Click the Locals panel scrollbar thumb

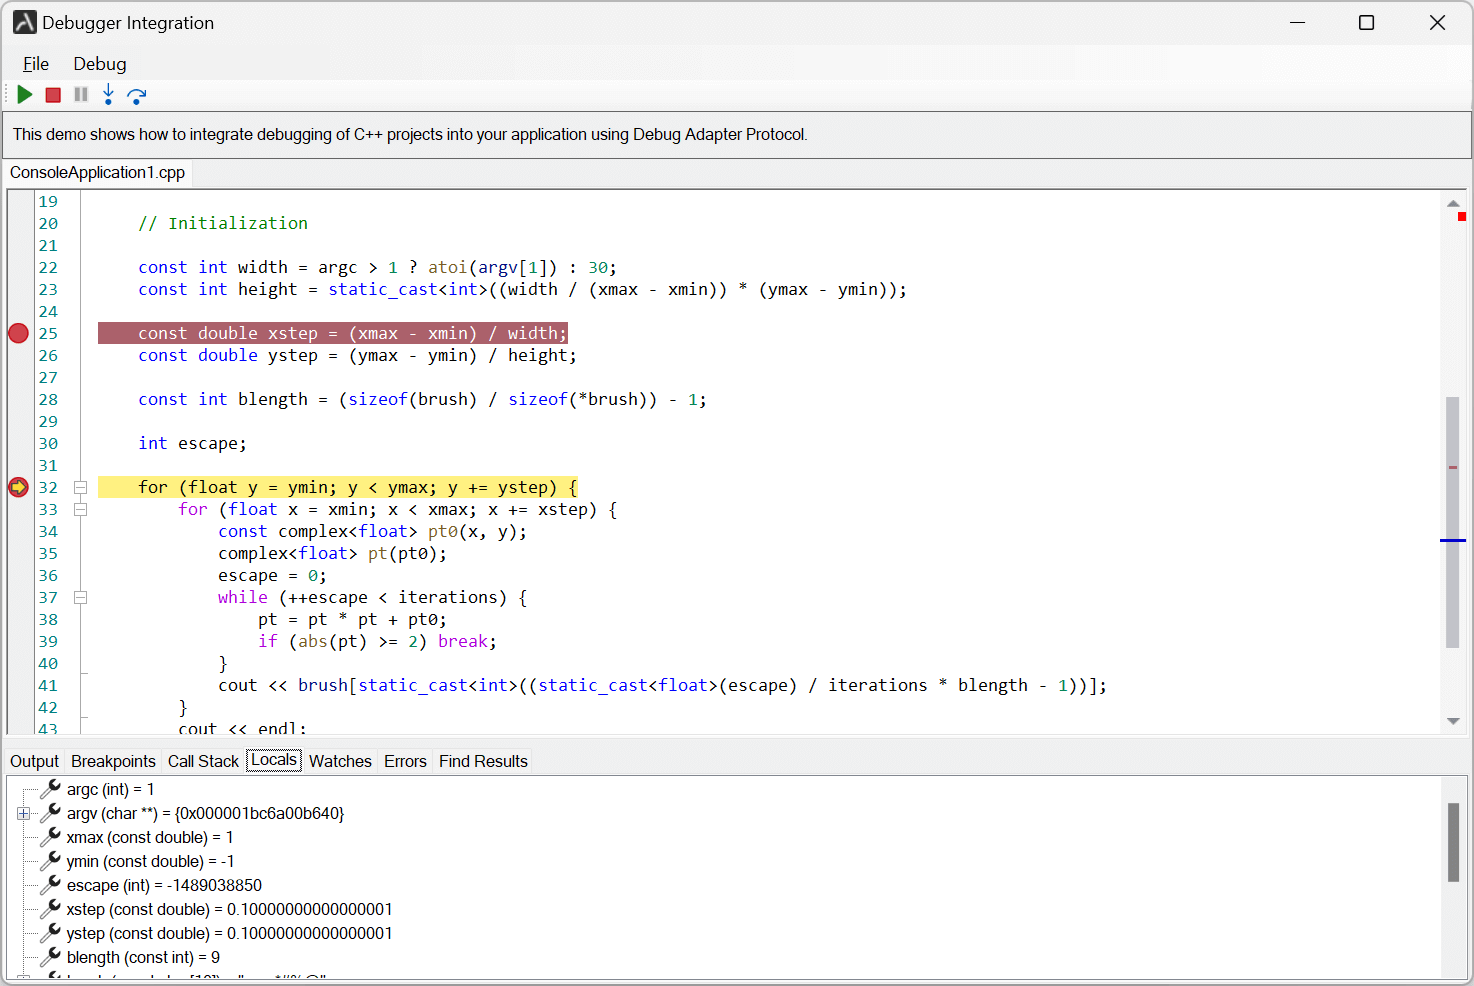[1454, 842]
